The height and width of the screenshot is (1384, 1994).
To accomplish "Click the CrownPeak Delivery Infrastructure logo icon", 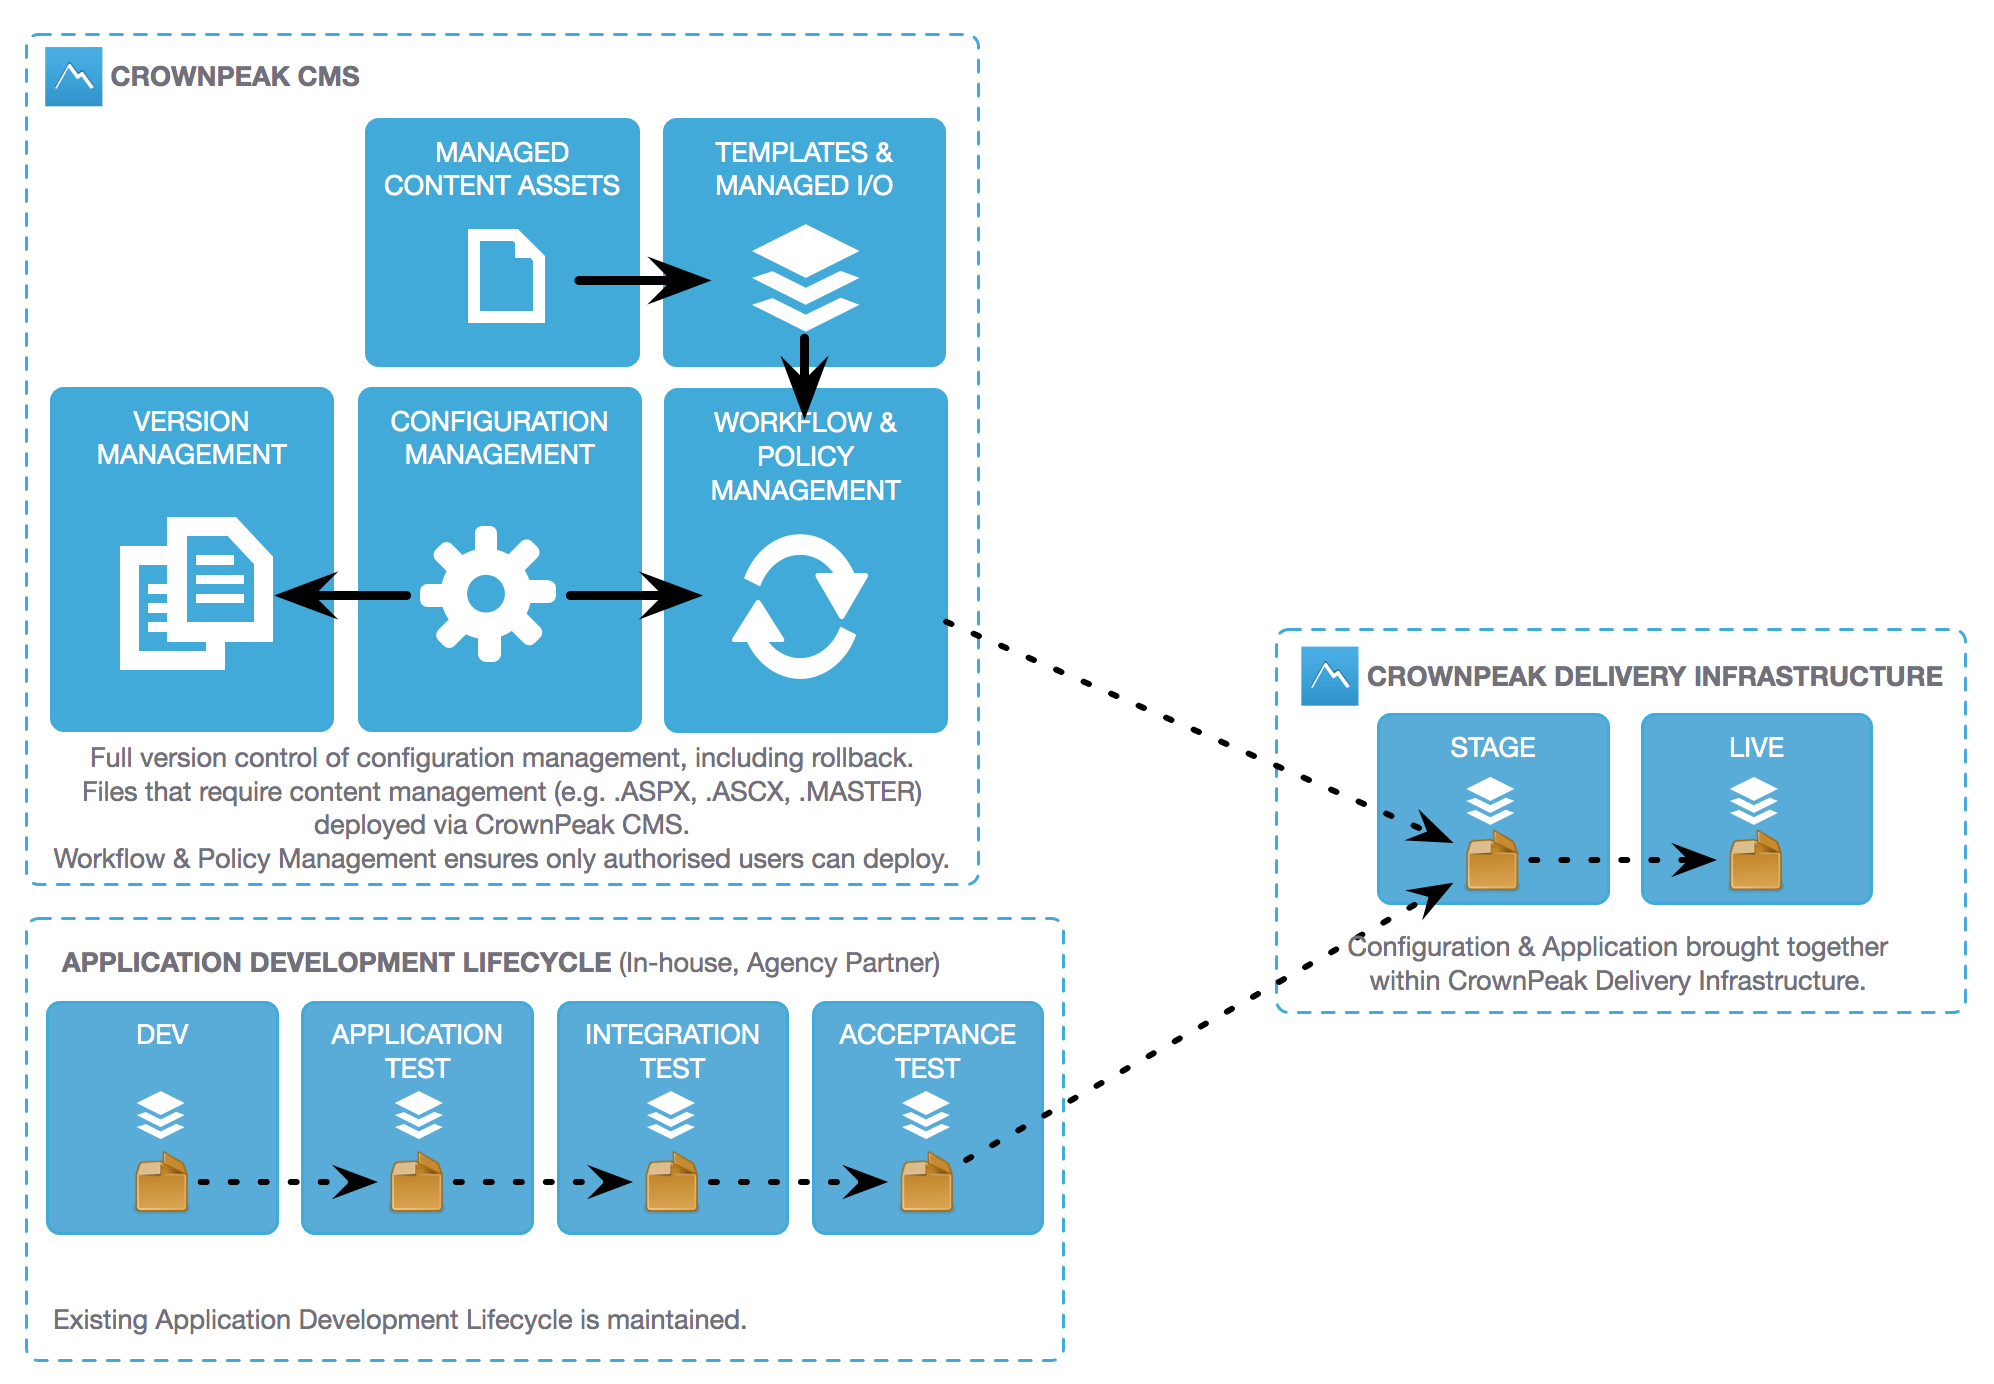I will pyautogui.click(x=1330, y=658).
